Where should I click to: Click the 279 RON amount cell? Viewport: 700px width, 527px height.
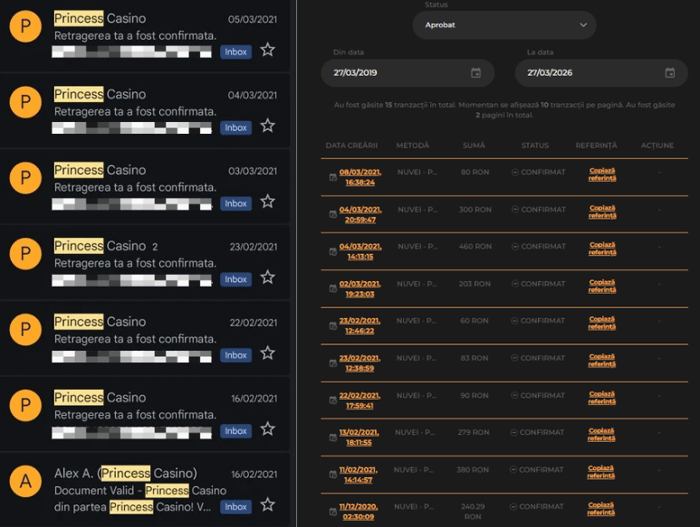coord(474,432)
